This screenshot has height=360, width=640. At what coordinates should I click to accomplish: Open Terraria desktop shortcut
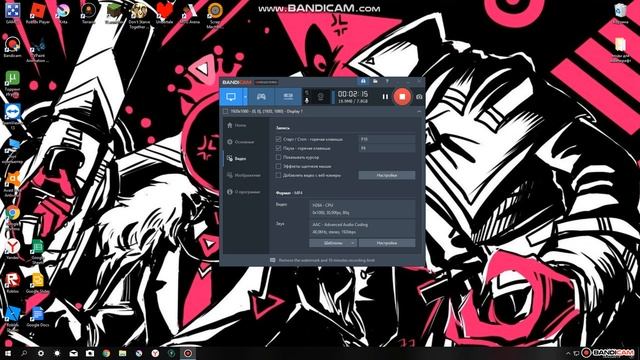[88, 13]
